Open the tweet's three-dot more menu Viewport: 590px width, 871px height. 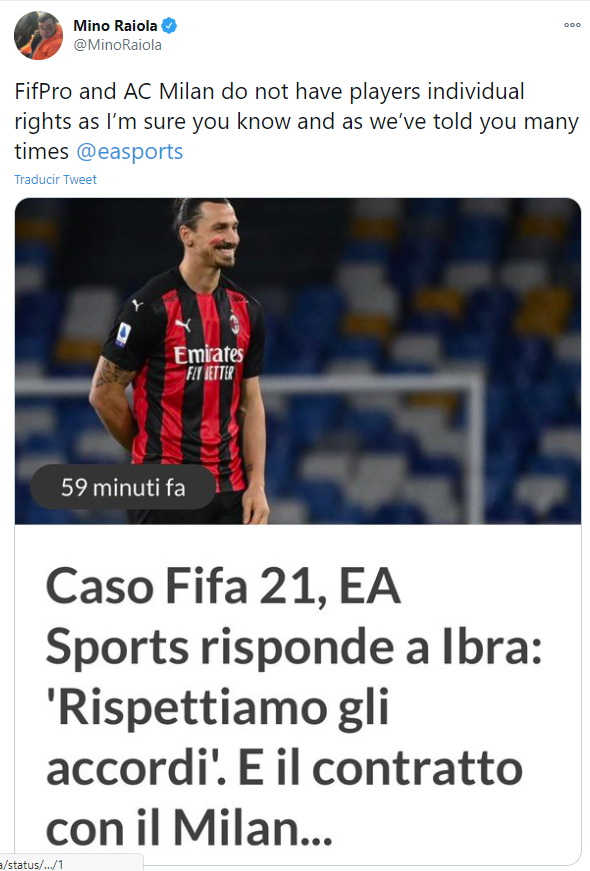pyautogui.click(x=572, y=25)
